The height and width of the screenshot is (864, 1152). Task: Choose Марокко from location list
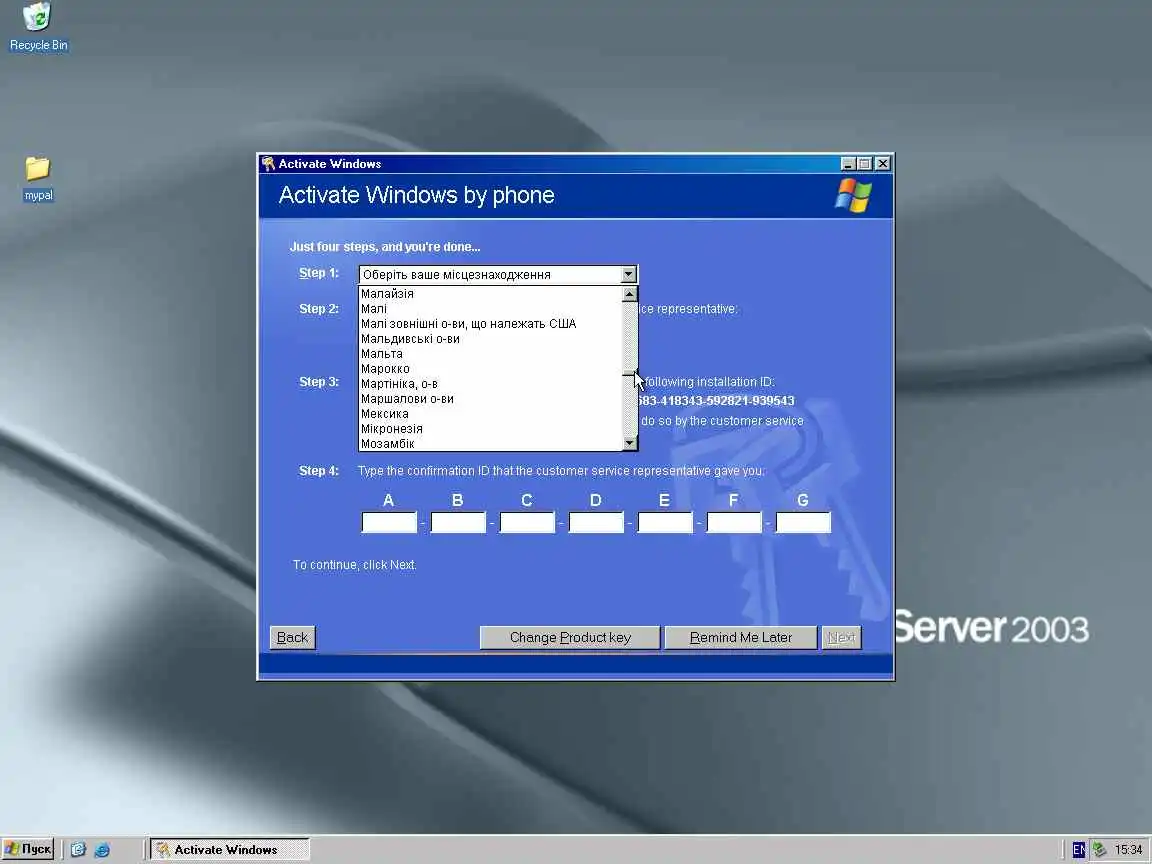pos(490,369)
